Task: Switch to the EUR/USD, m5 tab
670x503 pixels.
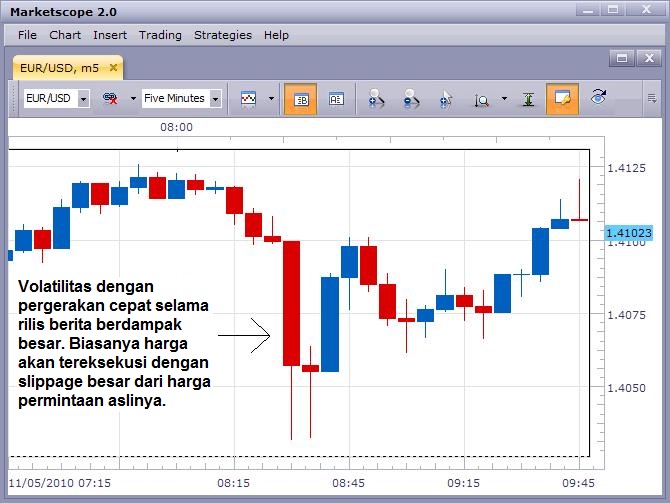Action: (60, 68)
